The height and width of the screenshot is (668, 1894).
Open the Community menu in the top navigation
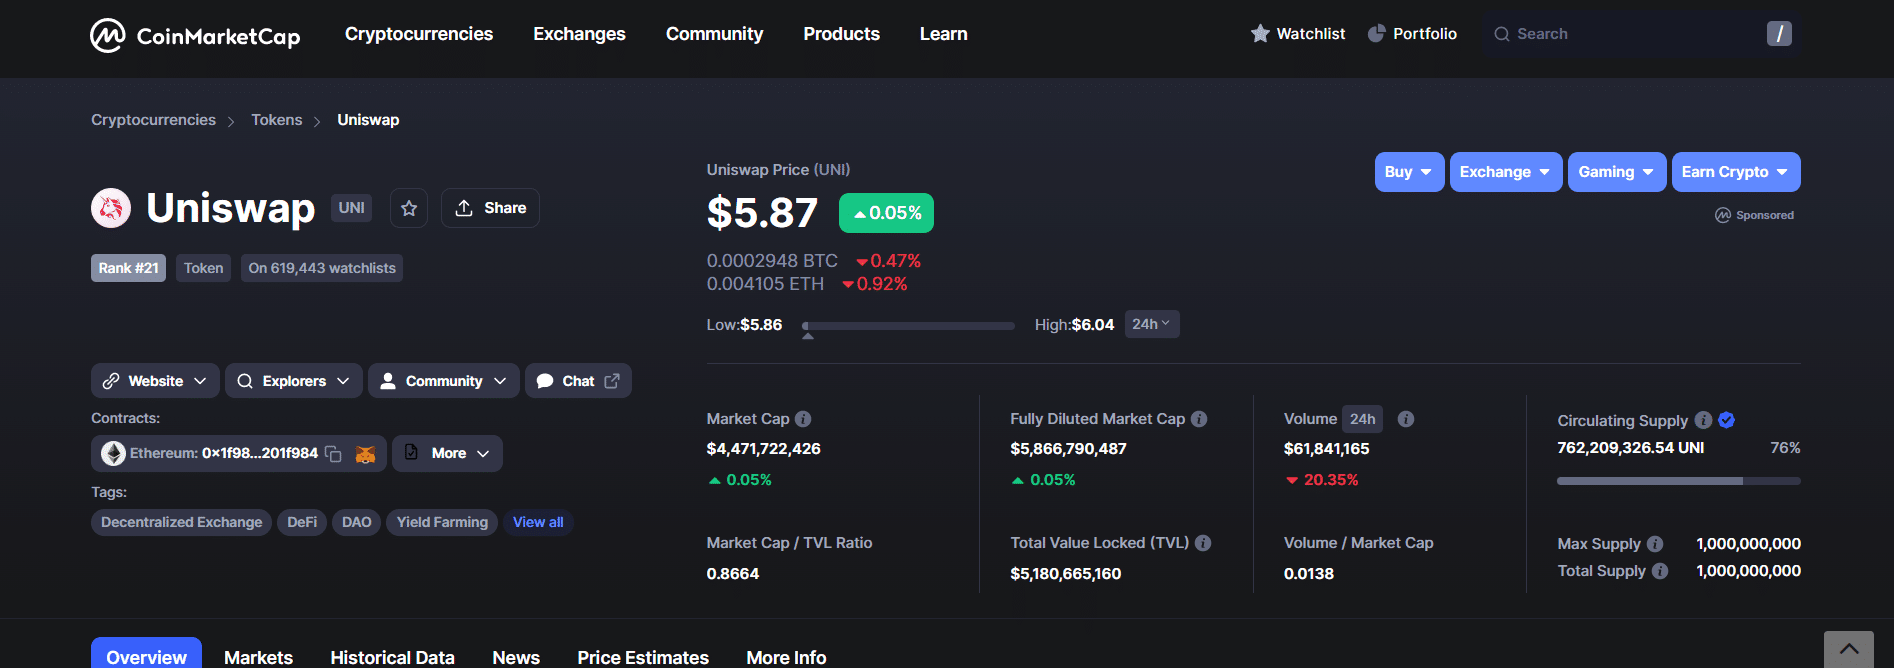tap(714, 34)
